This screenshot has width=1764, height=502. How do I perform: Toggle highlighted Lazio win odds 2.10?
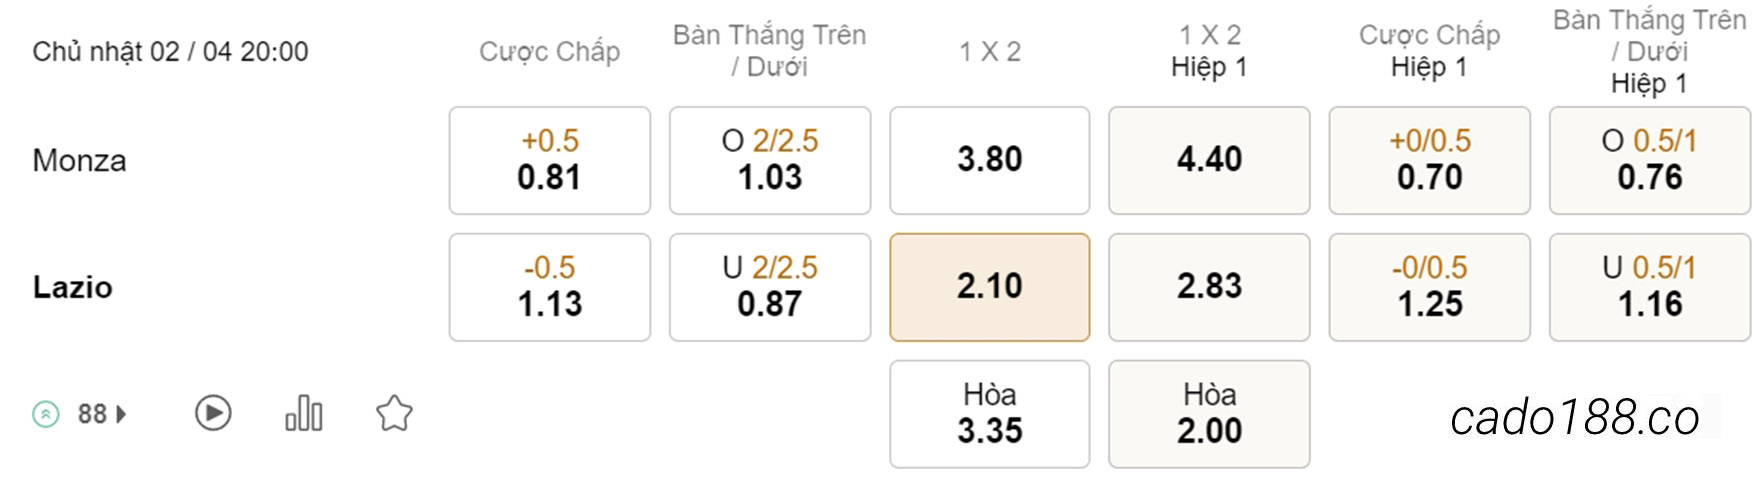click(x=990, y=287)
